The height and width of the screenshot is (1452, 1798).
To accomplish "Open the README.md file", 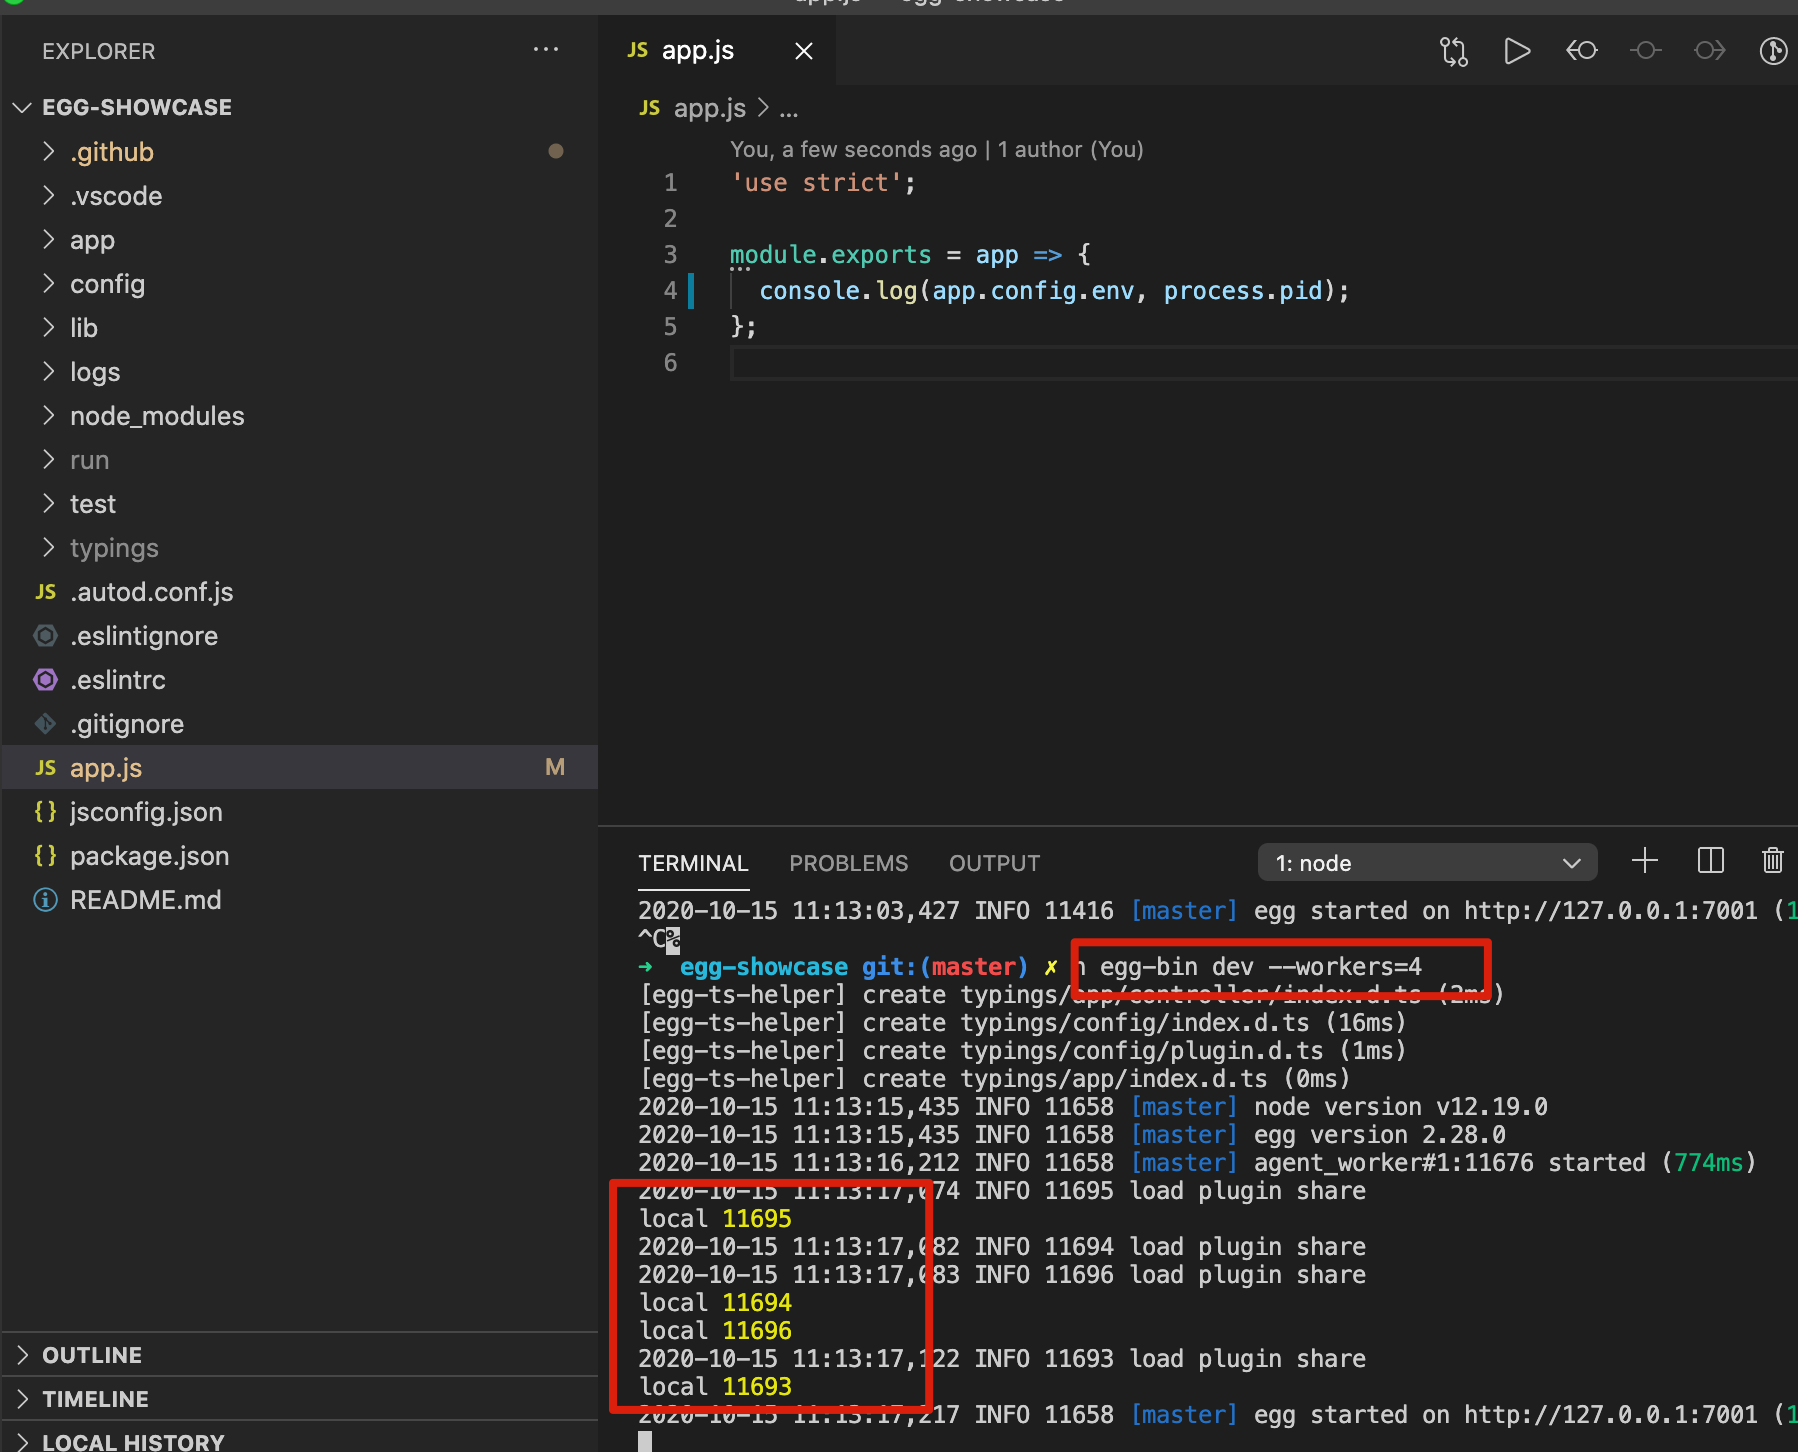I will 146,899.
